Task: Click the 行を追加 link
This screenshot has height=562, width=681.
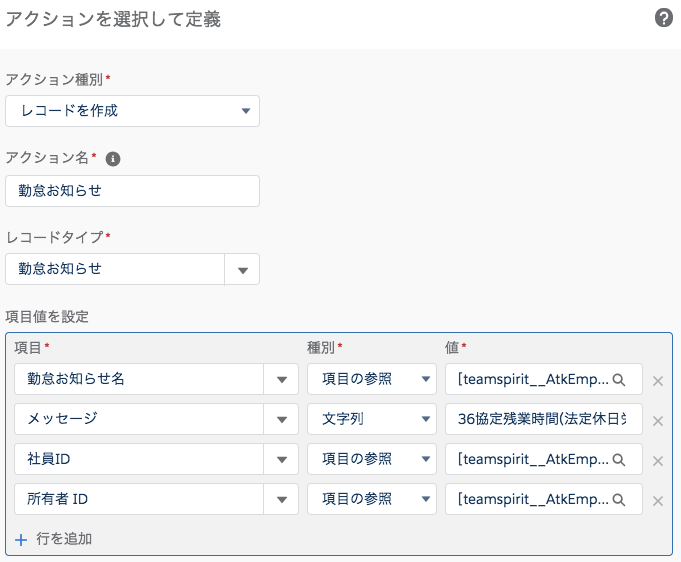Action: click(x=64, y=539)
